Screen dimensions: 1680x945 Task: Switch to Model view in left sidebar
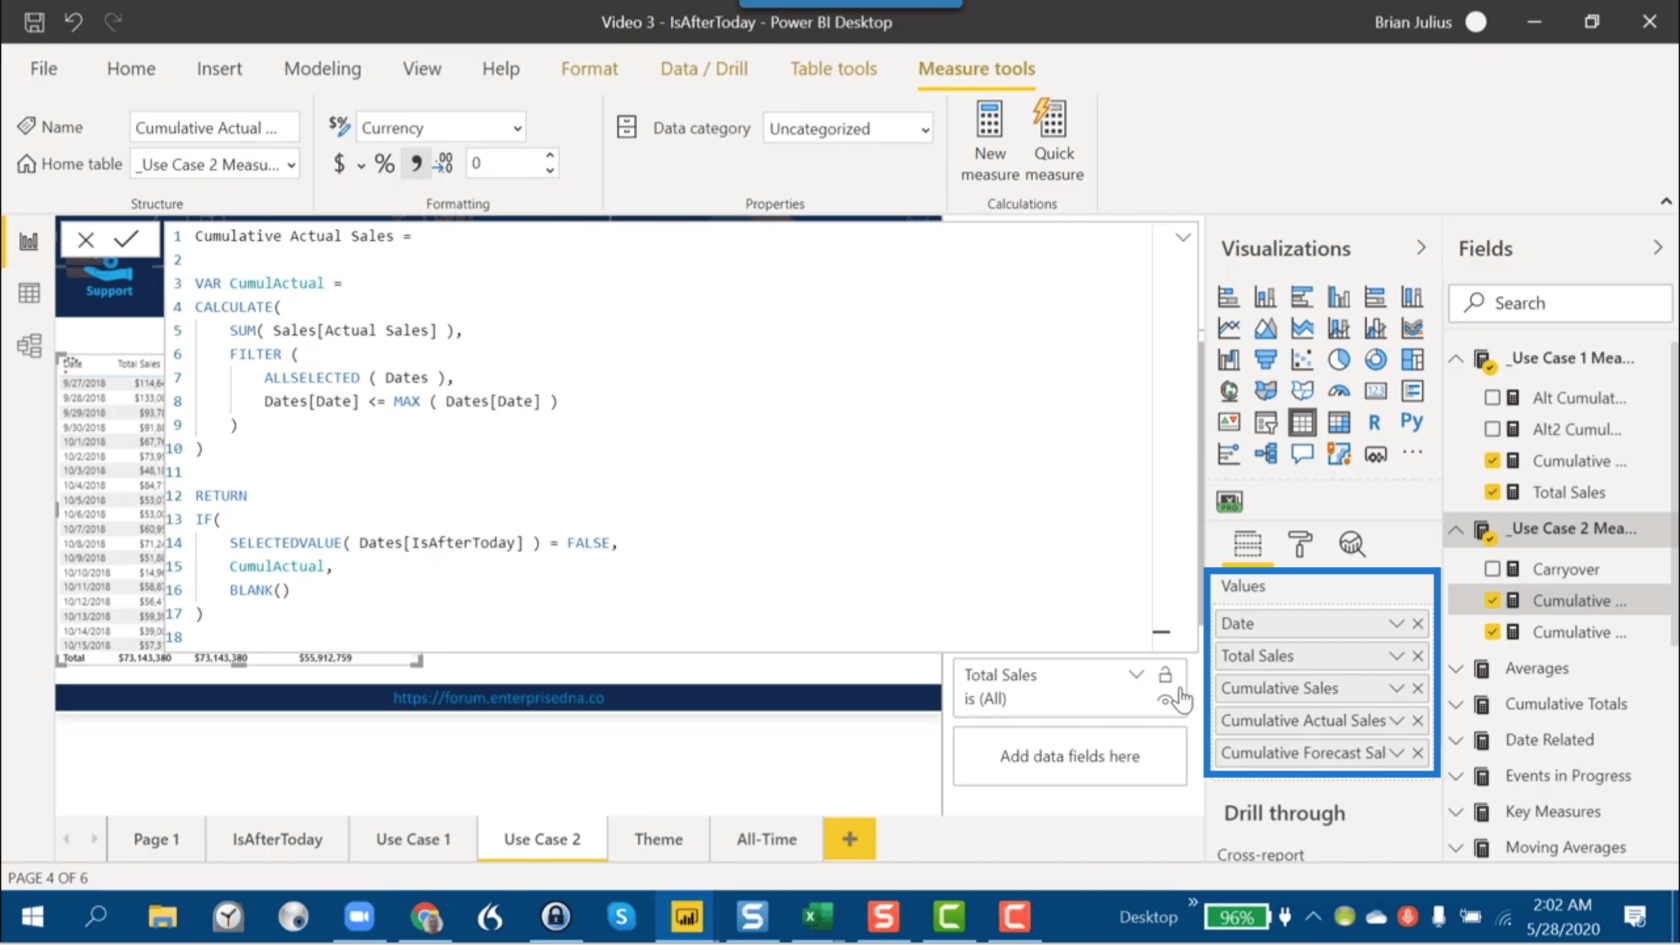pyautogui.click(x=29, y=346)
